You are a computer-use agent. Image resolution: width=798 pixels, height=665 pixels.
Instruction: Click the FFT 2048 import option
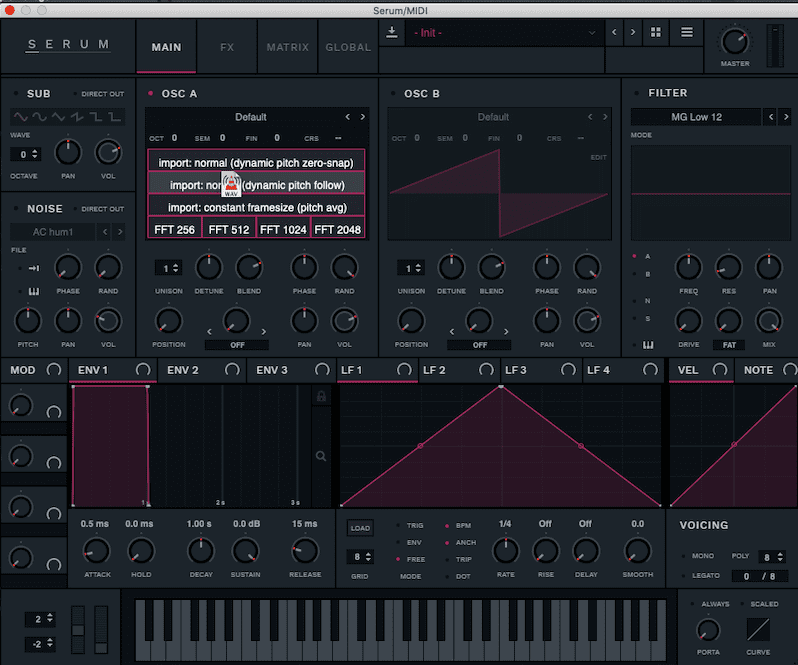(337, 229)
